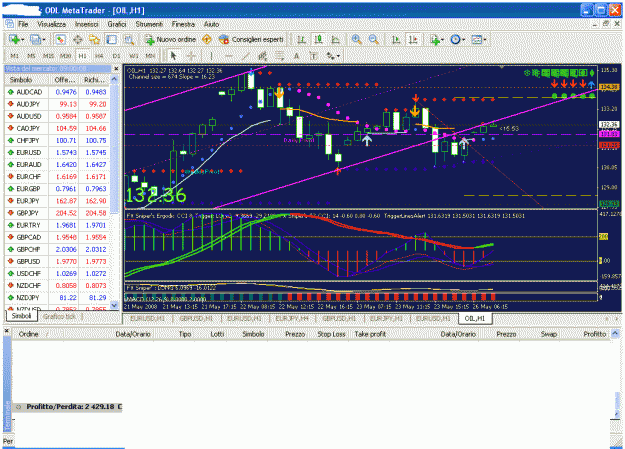
Task: Expand the profiles dropdown arrow
Action: tap(44, 40)
